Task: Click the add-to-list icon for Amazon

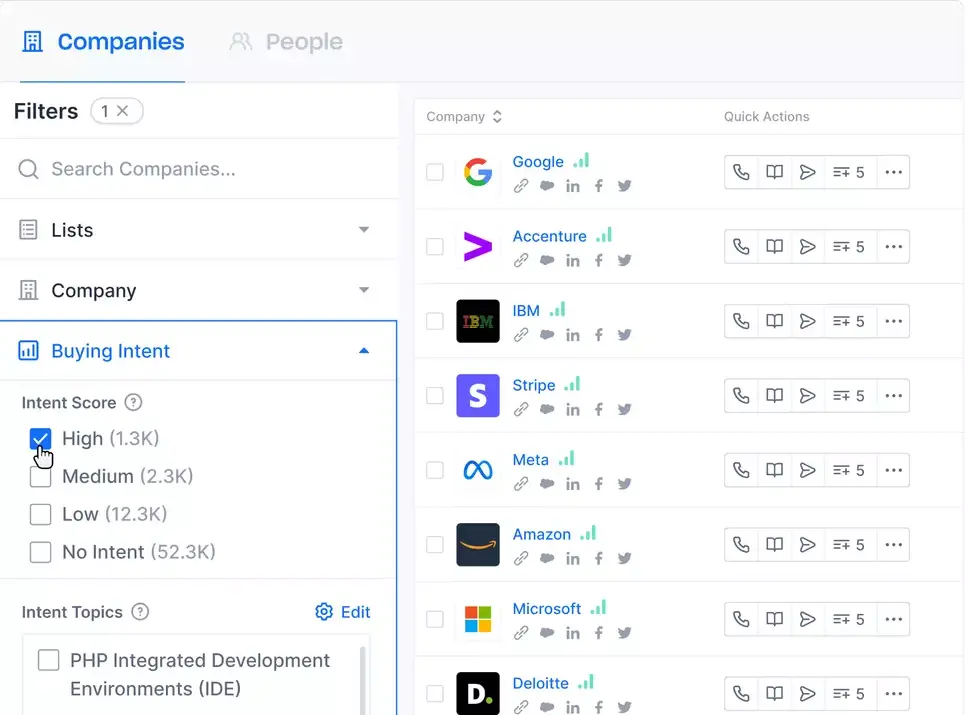Action: point(849,545)
